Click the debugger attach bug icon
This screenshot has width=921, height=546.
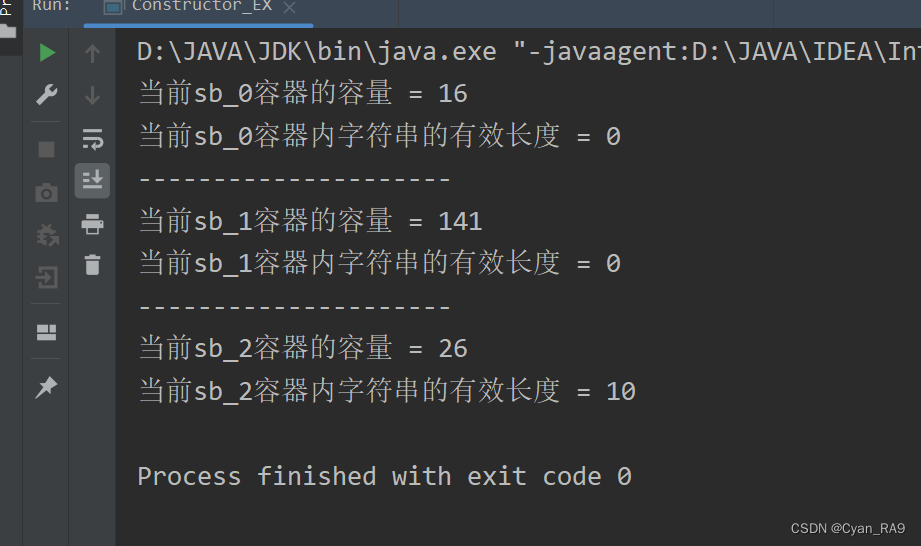47,235
